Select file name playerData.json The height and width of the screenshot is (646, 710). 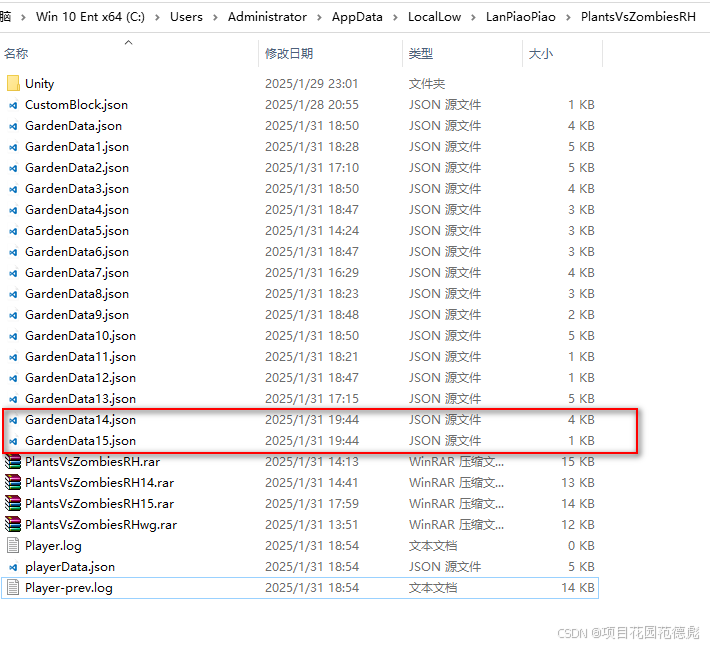tap(70, 567)
